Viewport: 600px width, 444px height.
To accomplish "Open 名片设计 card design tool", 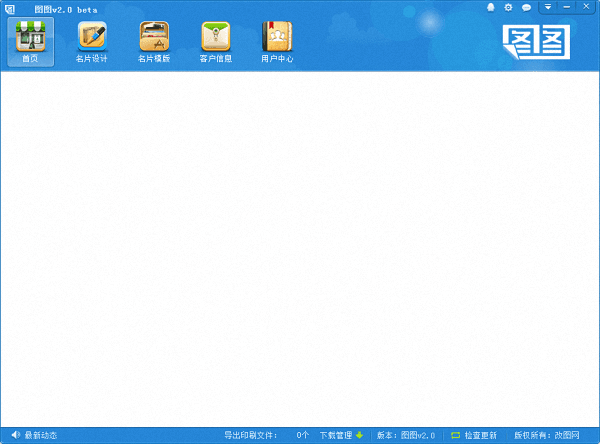I will point(92,41).
